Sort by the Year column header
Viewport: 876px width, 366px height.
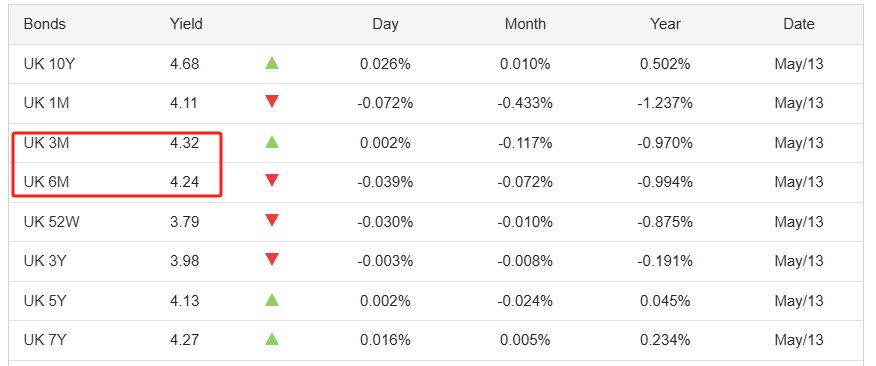tap(665, 24)
